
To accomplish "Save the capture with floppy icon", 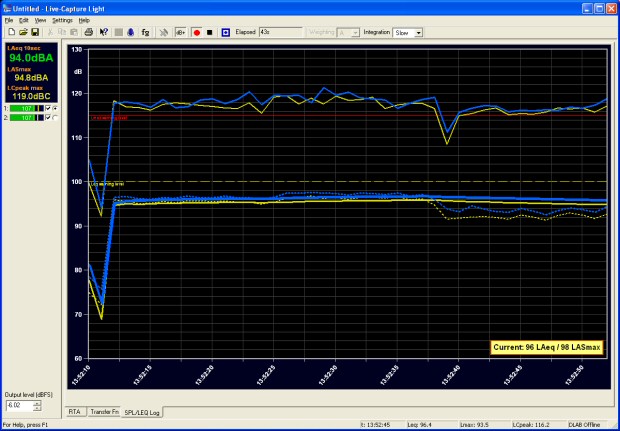I will click(35, 32).
